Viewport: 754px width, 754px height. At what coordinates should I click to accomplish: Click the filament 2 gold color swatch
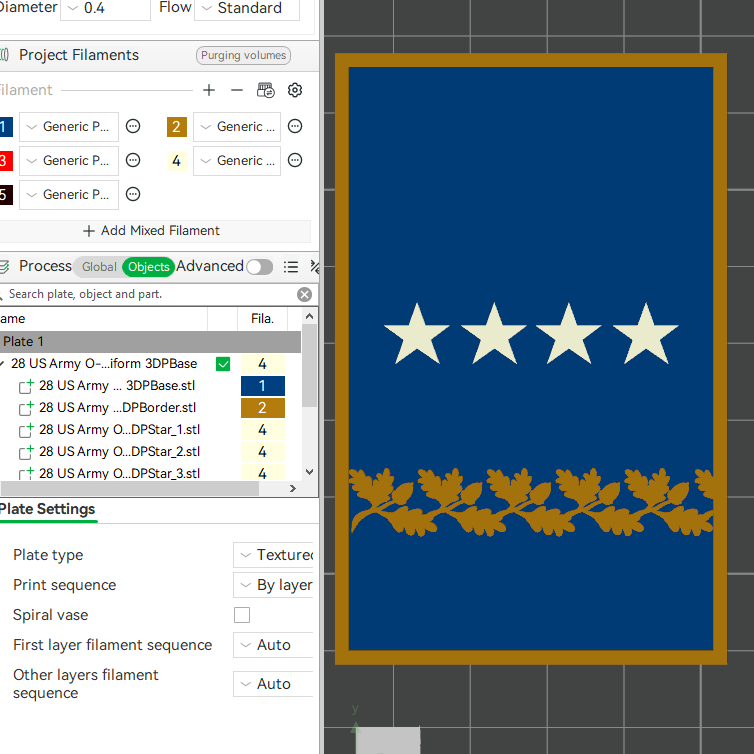pos(176,127)
